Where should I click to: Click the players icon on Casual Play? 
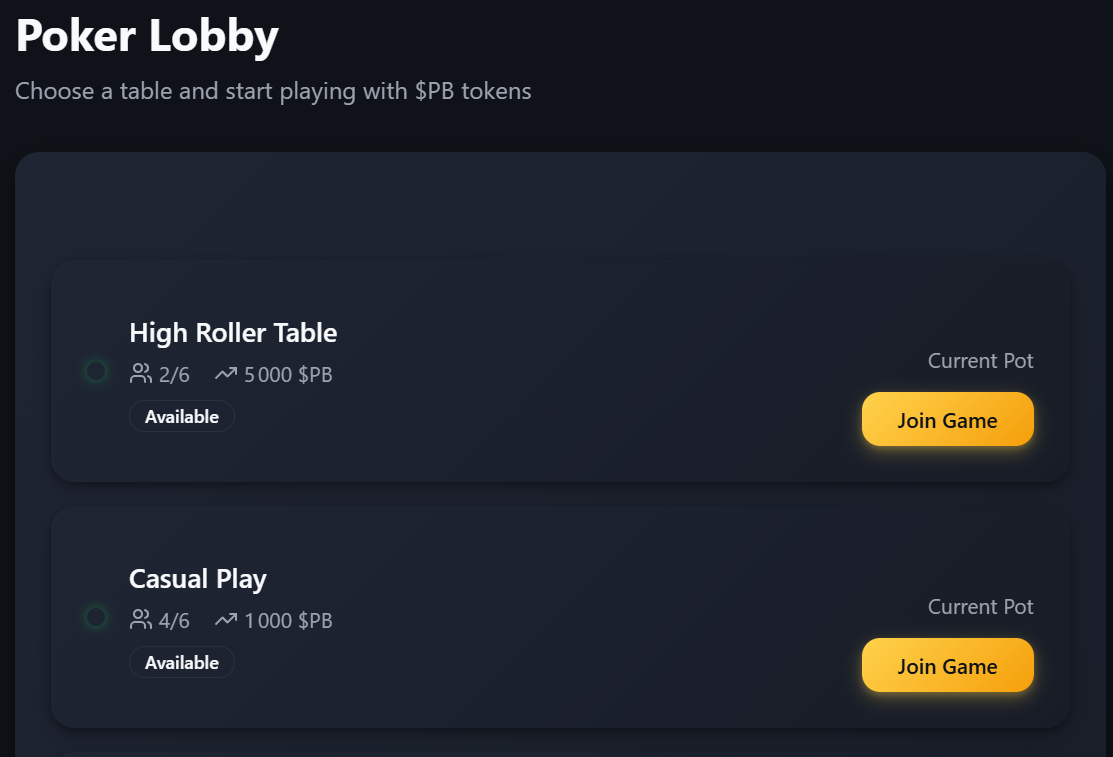pos(141,620)
